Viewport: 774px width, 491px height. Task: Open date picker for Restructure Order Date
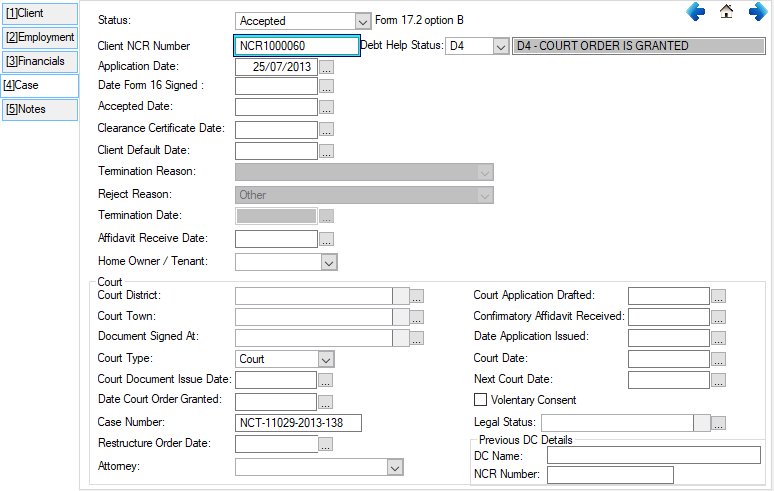[x=326, y=445]
